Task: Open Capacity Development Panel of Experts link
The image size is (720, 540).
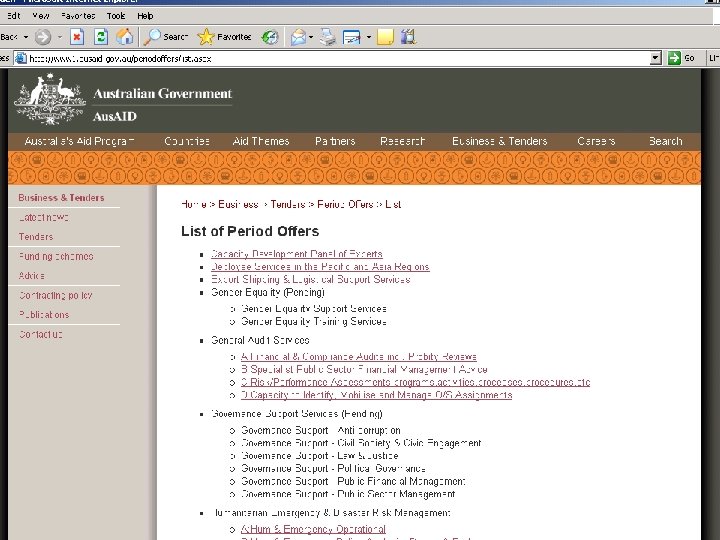Action: click(x=297, y=254)
